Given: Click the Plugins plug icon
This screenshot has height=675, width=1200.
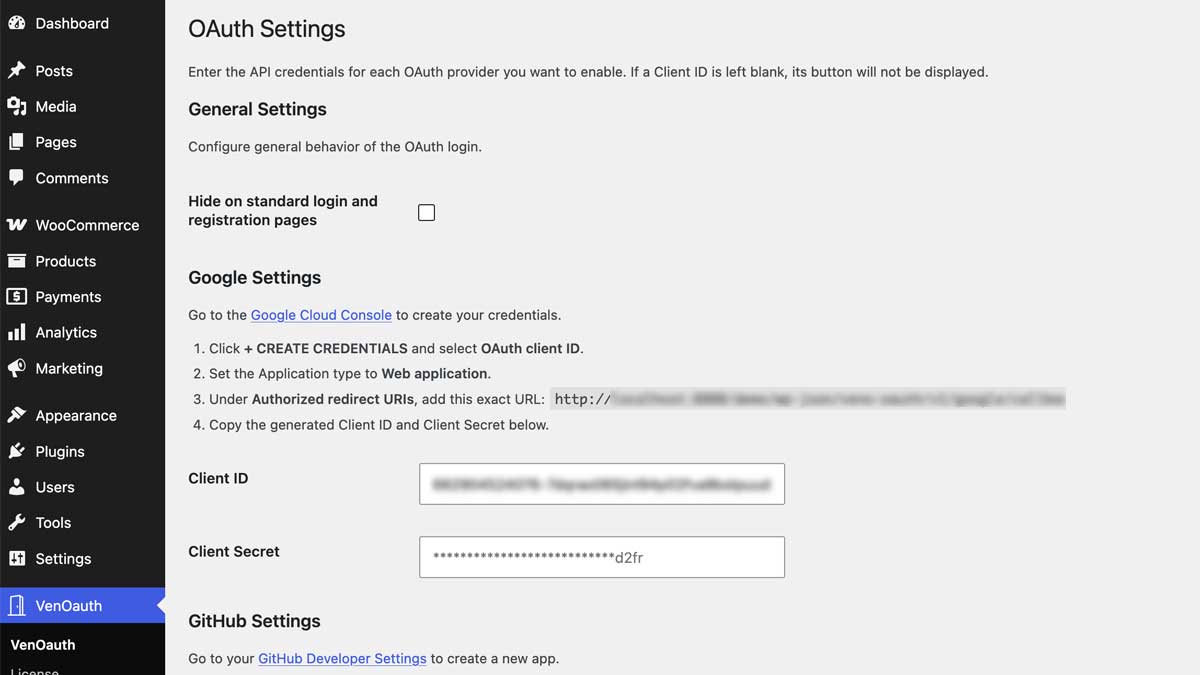Looking at the screenshot, I should tap(16, 451).
